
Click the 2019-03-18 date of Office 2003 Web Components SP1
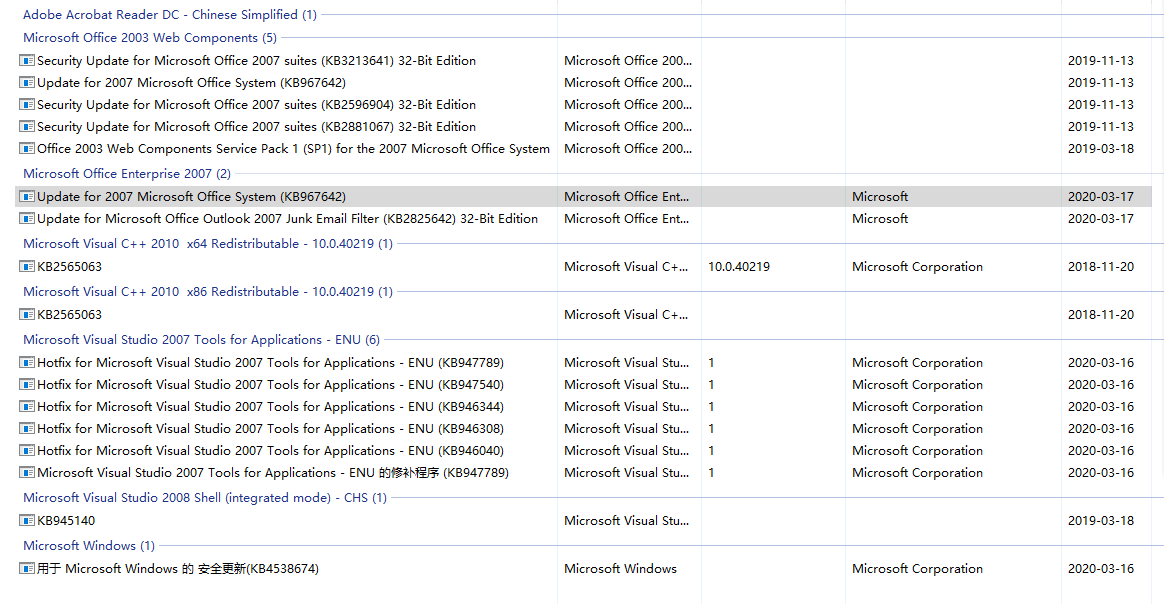click(1101, 148)
